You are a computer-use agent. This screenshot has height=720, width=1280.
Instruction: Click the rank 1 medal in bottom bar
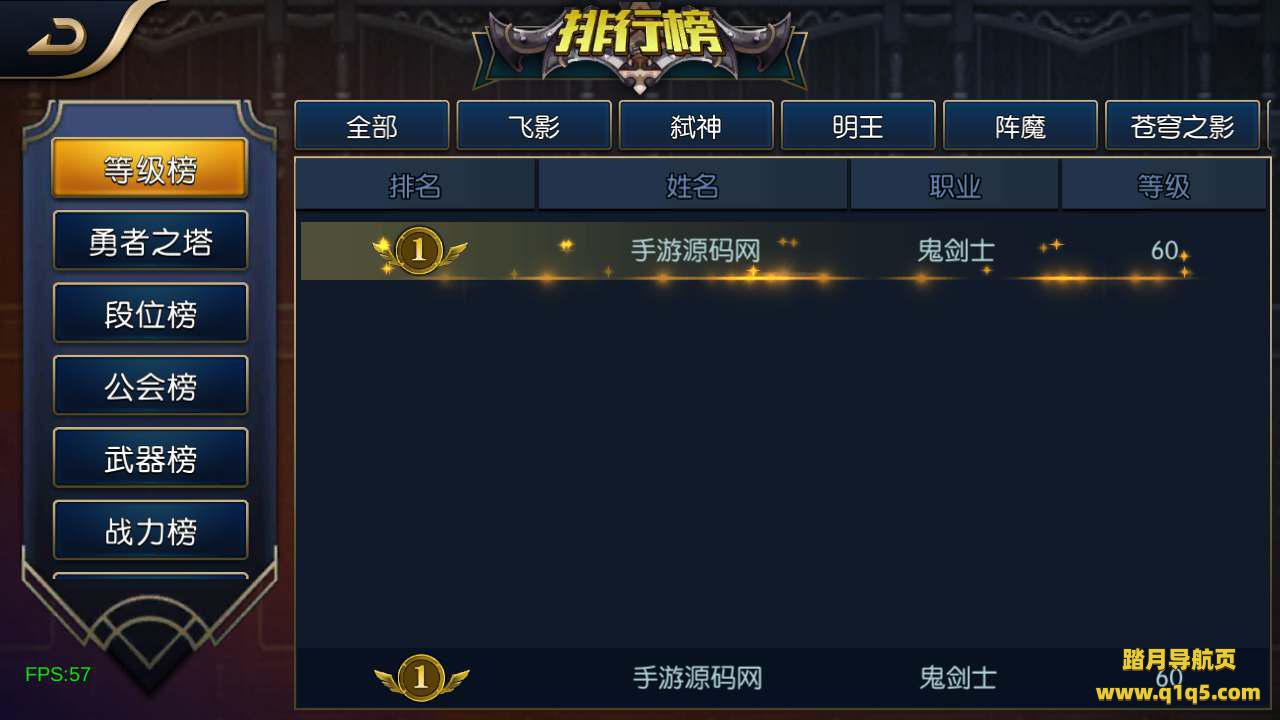coord(421,678)
